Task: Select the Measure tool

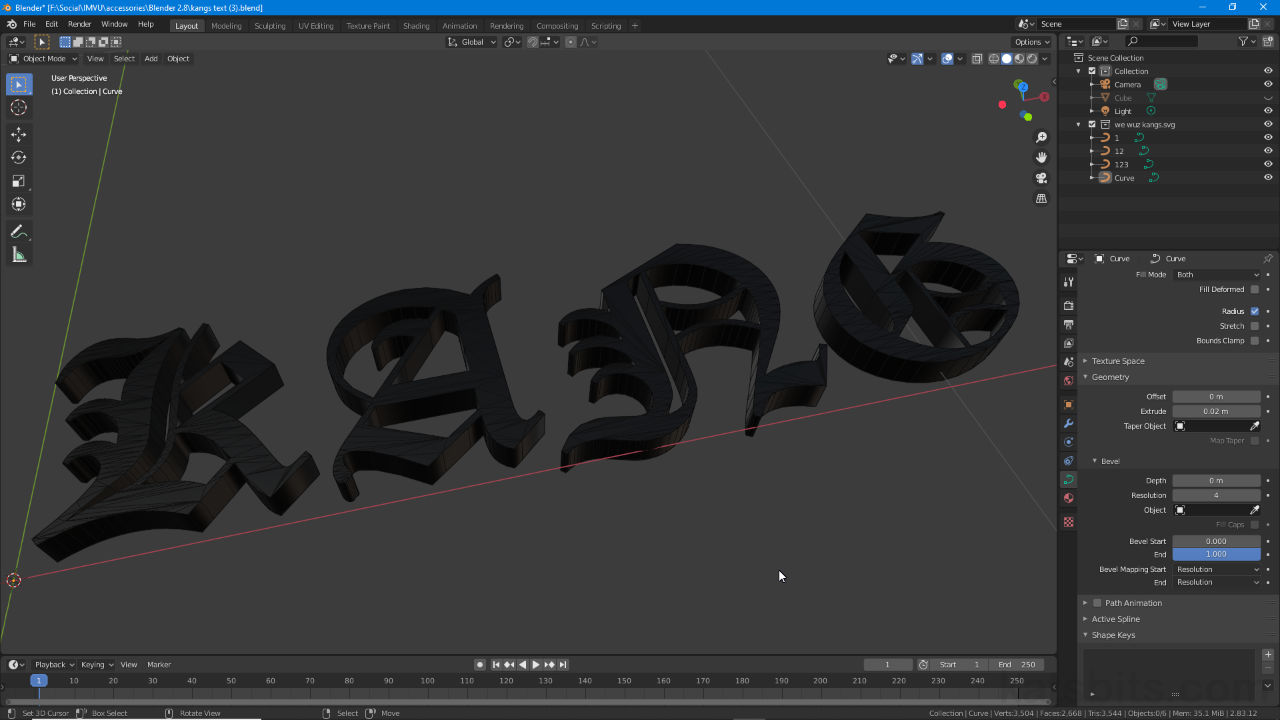Action: coord(19,255)
